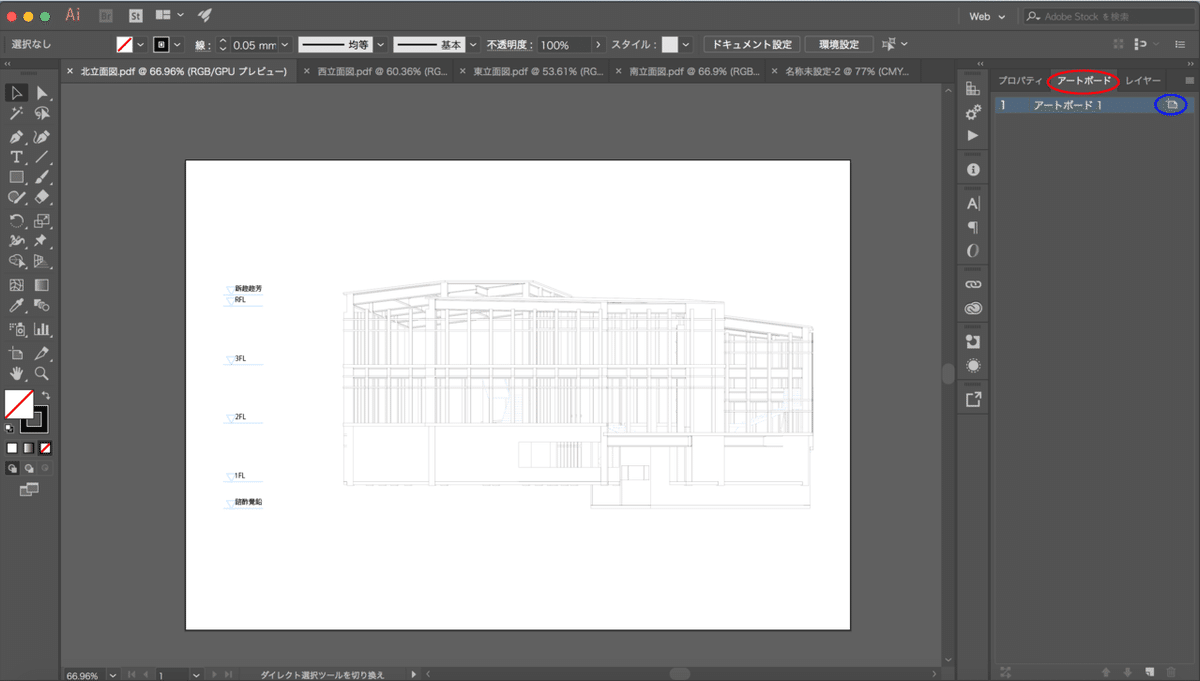Screen dimensions: 1200x681
Task: Select the Blend tool
Action: click(42, 306)
